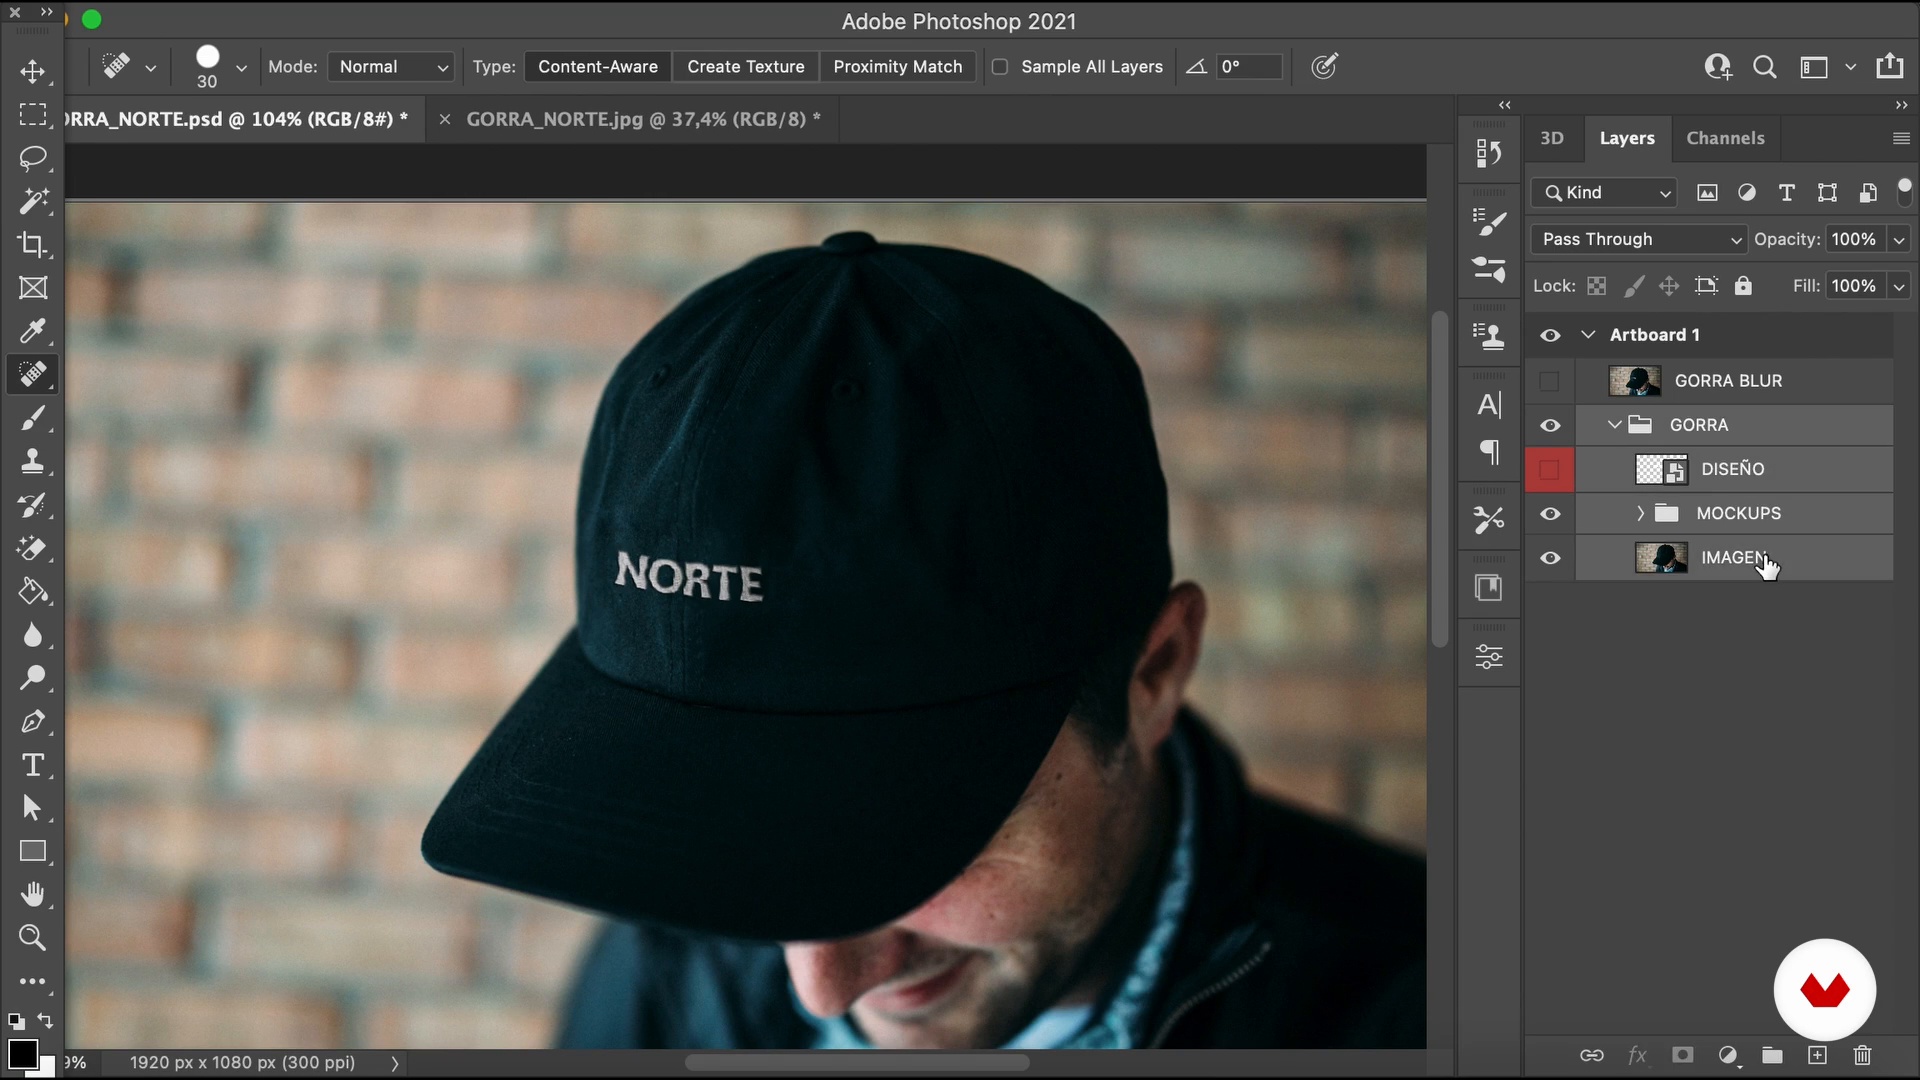Open the Search magnifier in options bar
The image size is (1920, 1080).
click(1765, 67)
